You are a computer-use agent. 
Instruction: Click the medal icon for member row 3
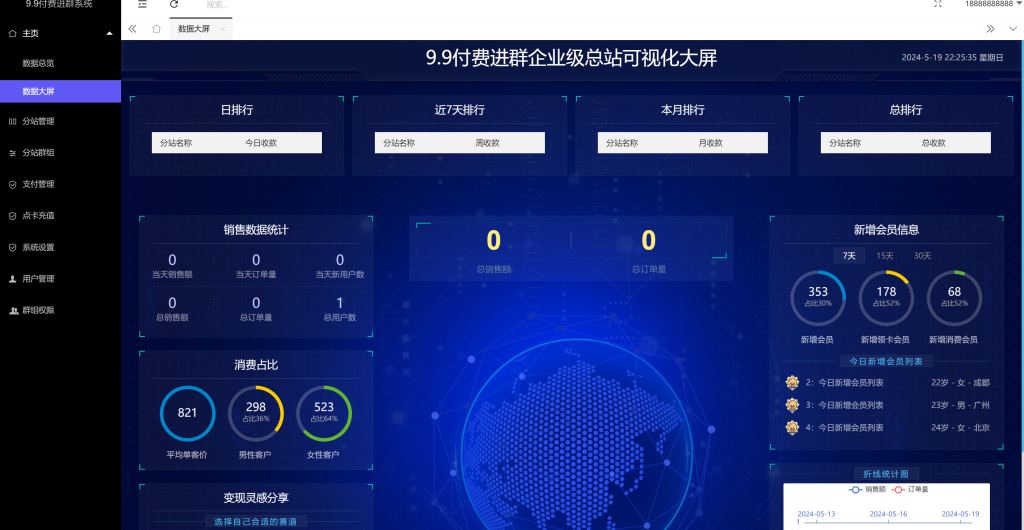[x=792, y=405]
